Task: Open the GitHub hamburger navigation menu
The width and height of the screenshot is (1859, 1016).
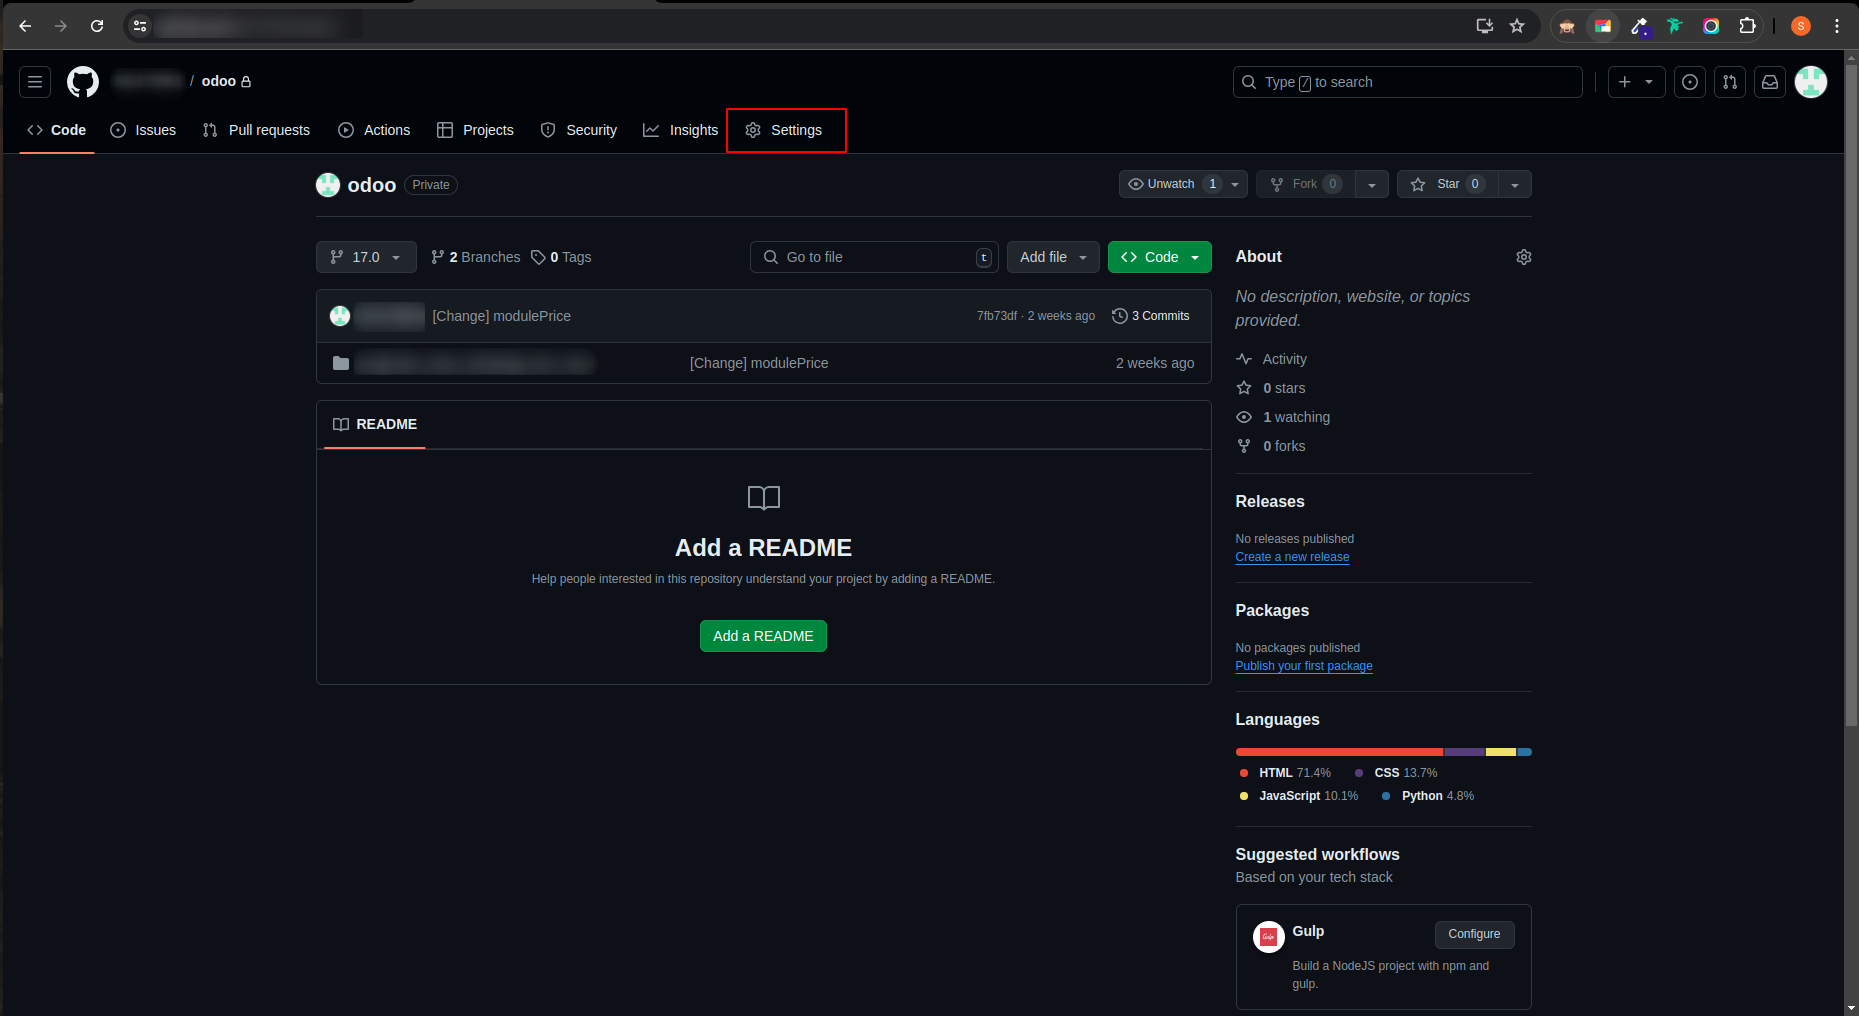Action: point(35,82)
